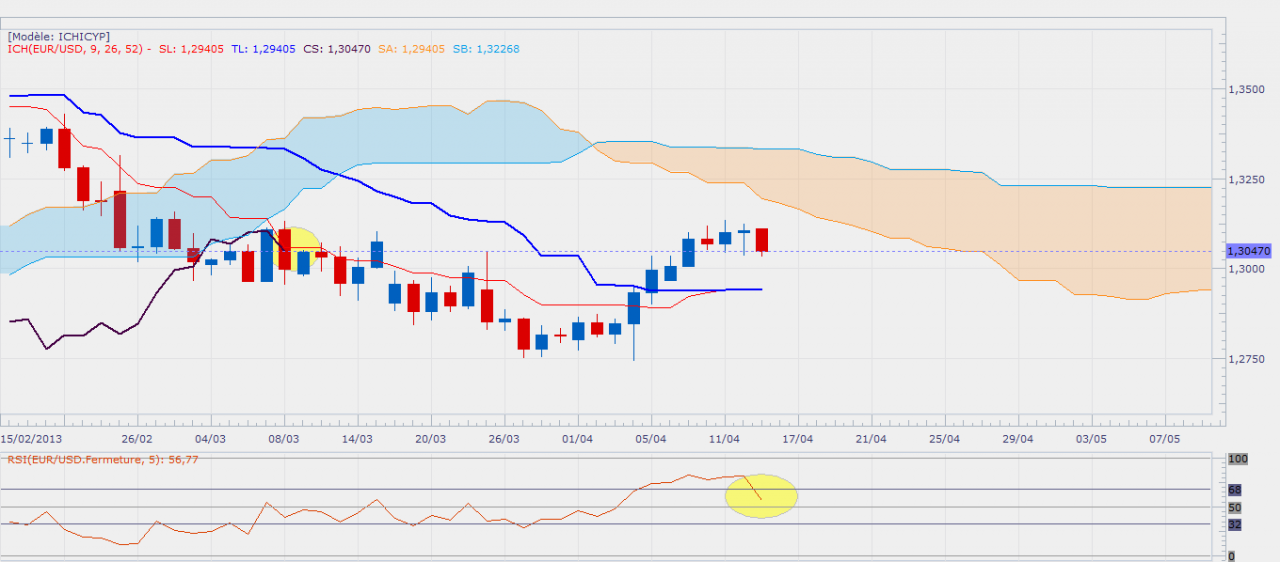The width and height of the screenshot is (1280, 562).
Task: Click the 14/03 date axis label
Action: [x=357, y=439]
